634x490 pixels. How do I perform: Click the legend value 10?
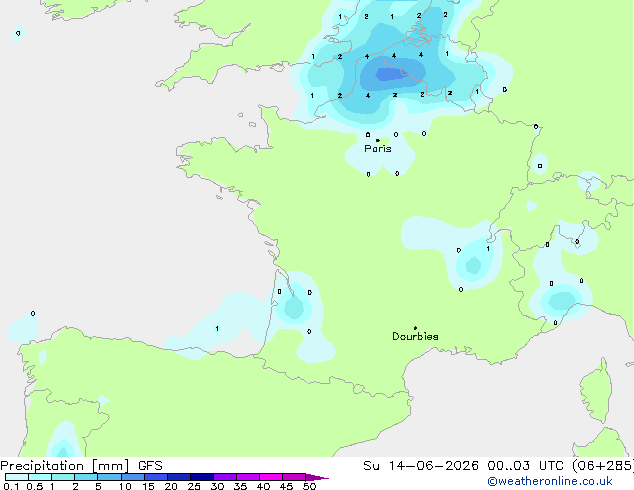coord(125,486)
